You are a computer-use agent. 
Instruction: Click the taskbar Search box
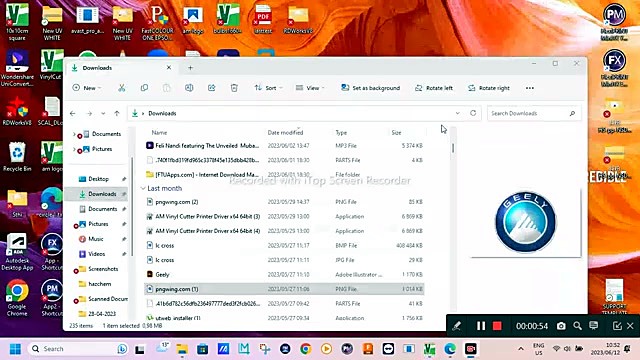(x=77, y=349)
